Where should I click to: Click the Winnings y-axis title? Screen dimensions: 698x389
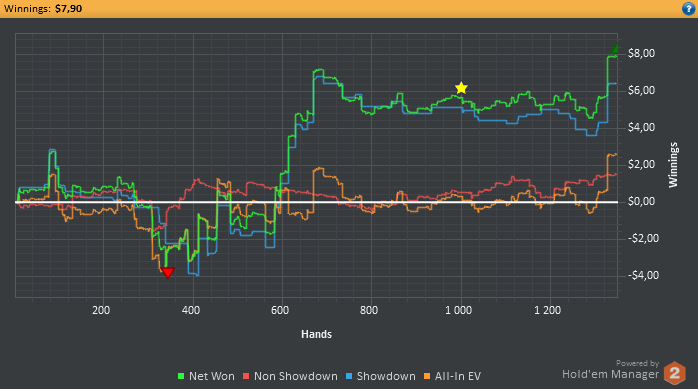673,165
